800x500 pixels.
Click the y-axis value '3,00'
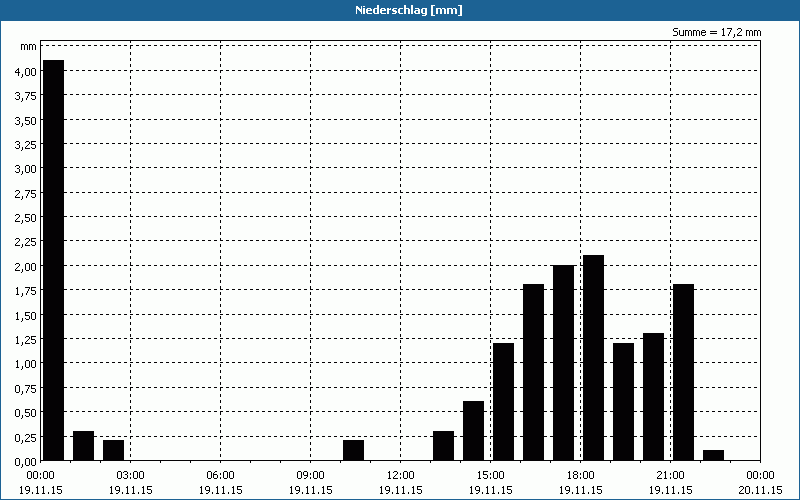pos(26,169)
